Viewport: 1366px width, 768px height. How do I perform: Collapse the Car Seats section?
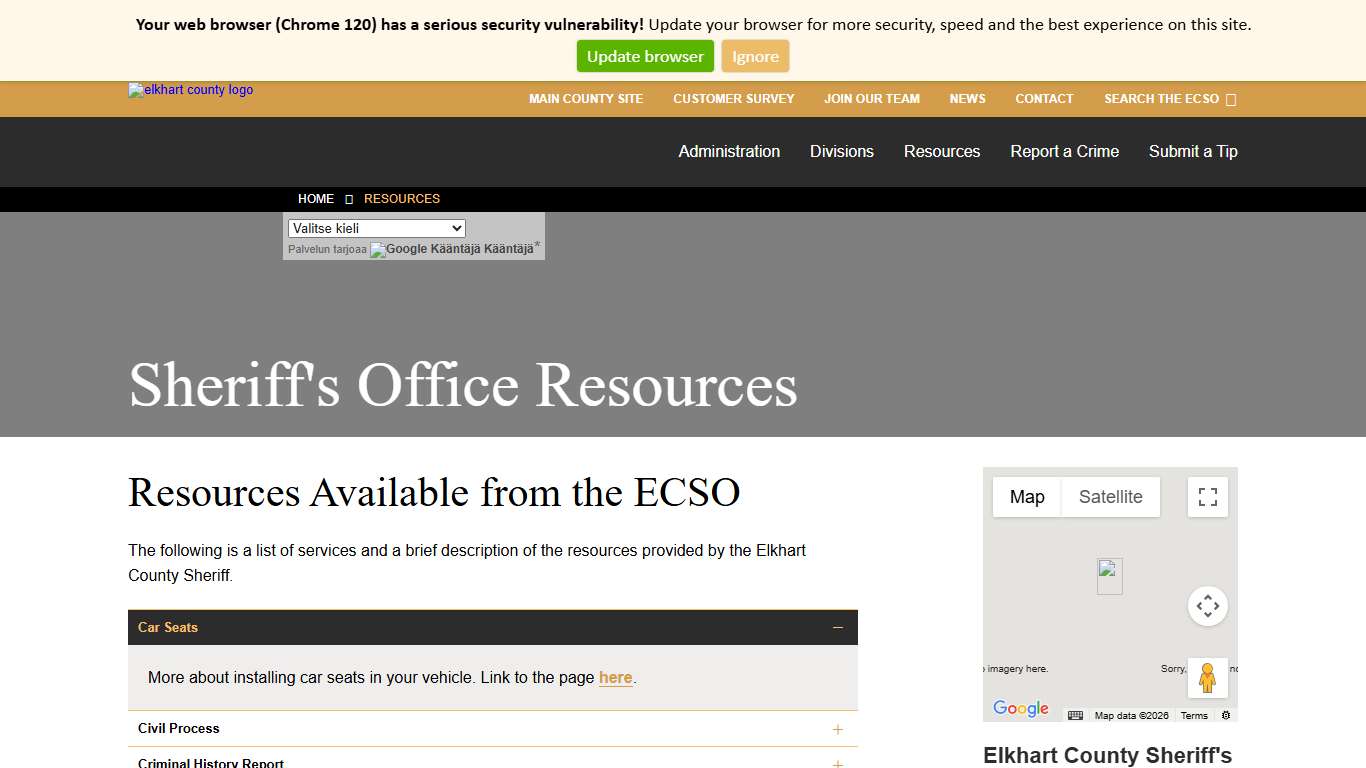[x=838, y=627]
